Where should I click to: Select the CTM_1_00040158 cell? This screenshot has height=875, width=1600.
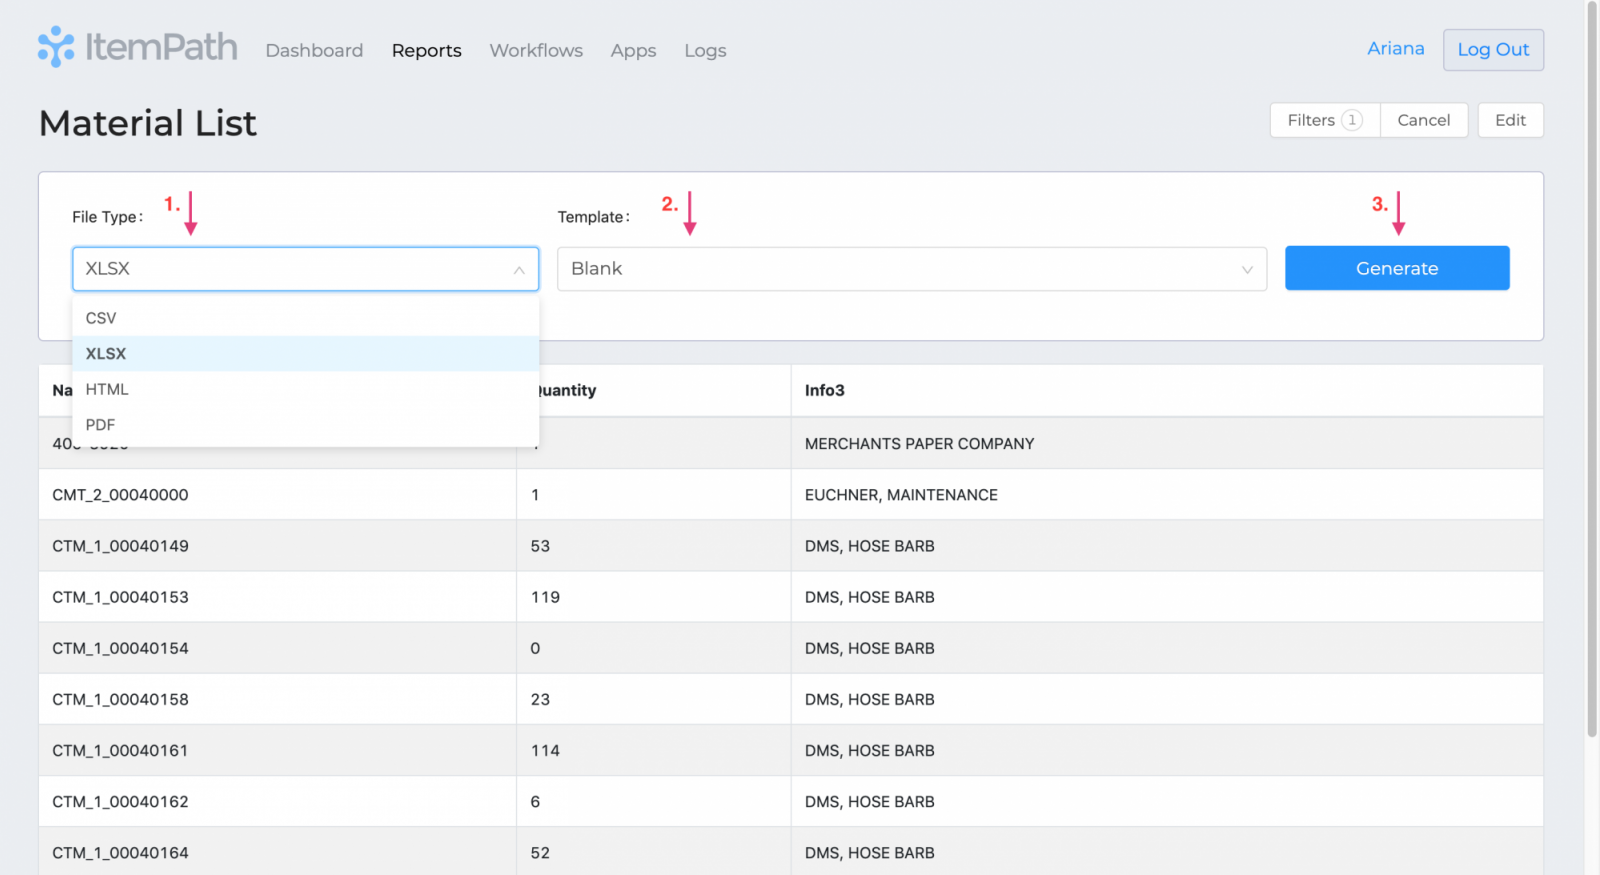click(277, 699)
